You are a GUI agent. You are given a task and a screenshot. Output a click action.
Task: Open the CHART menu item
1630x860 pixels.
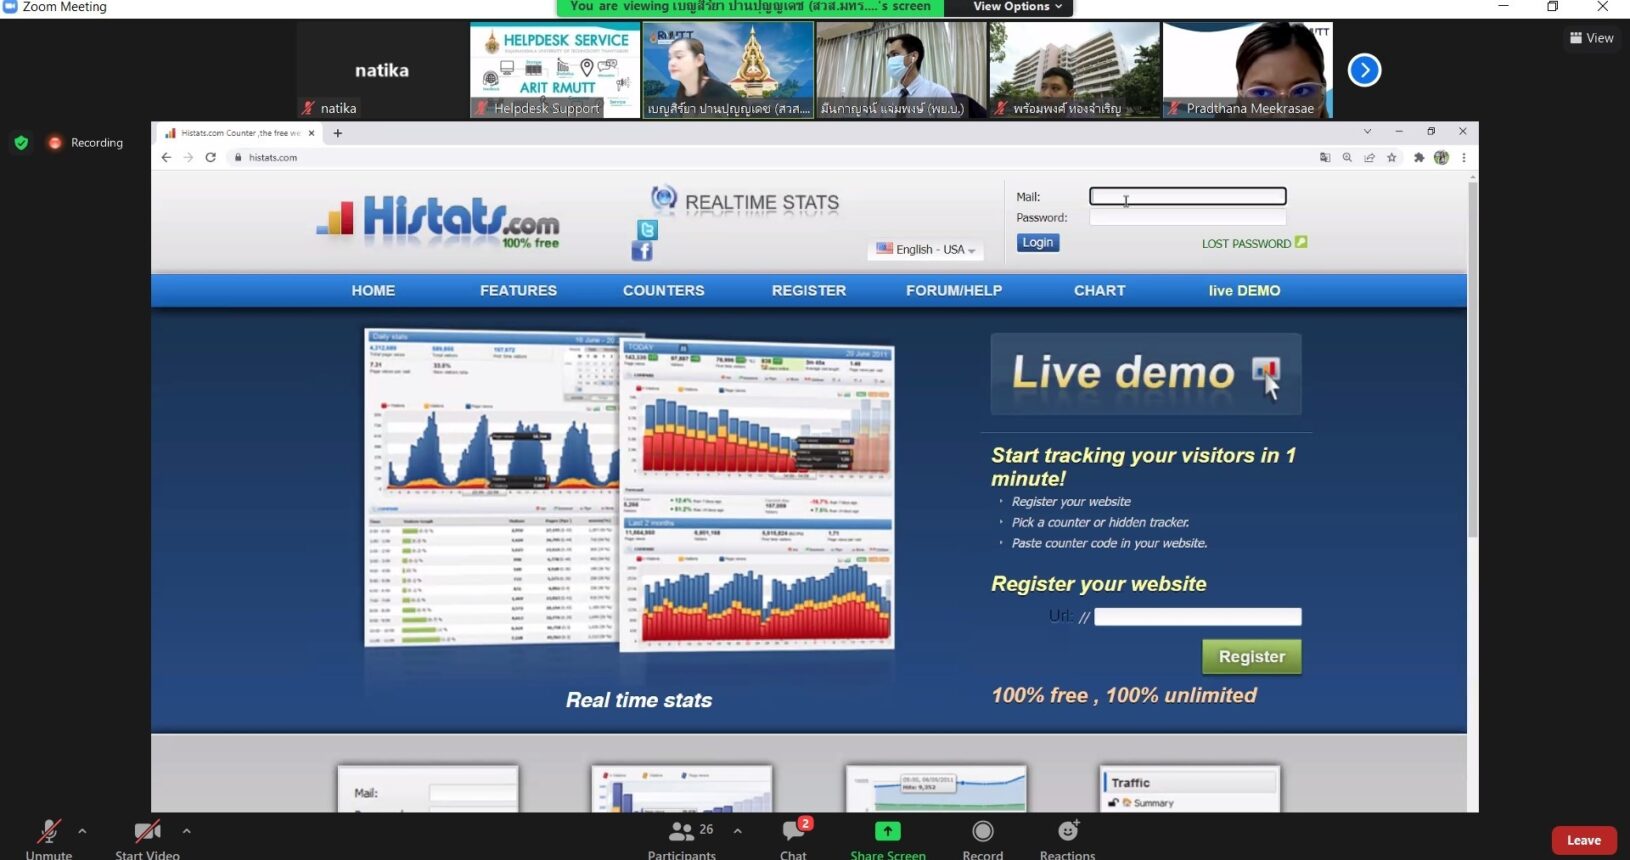pyautogui.click(x=1100, y=291)
